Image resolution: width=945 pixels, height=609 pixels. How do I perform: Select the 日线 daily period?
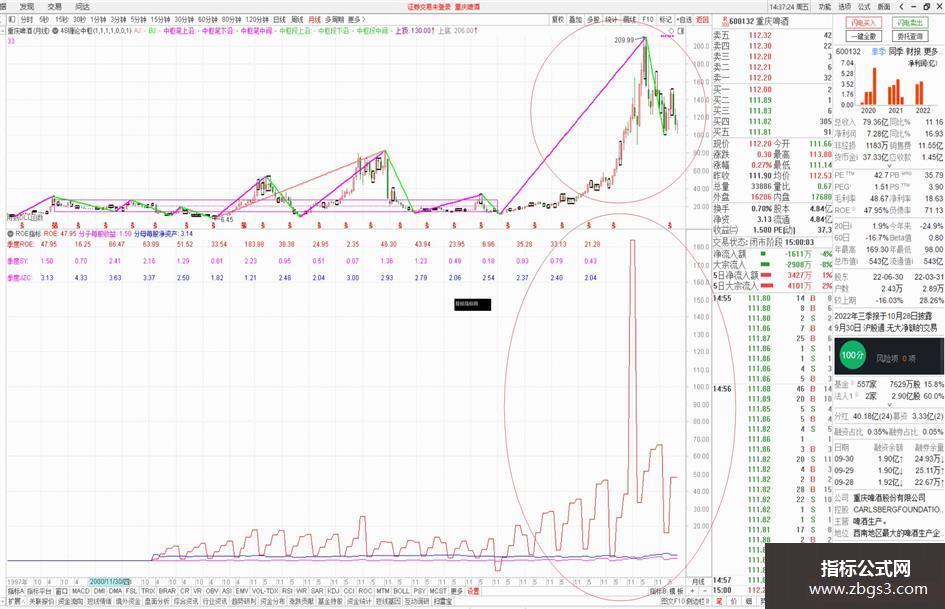[279, 20]
